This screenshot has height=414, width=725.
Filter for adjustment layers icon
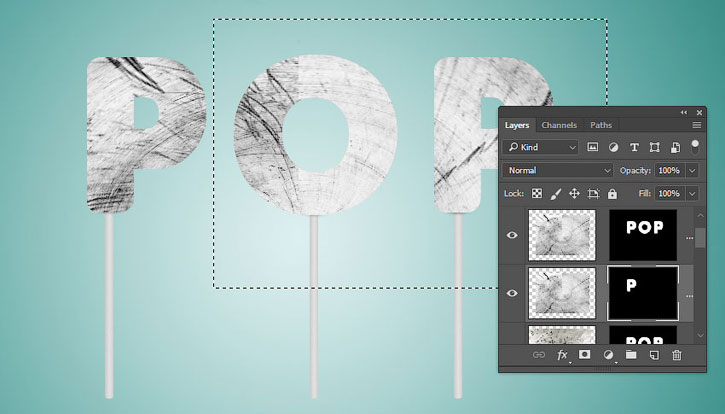pyautogui.click(x=614, y=147)
